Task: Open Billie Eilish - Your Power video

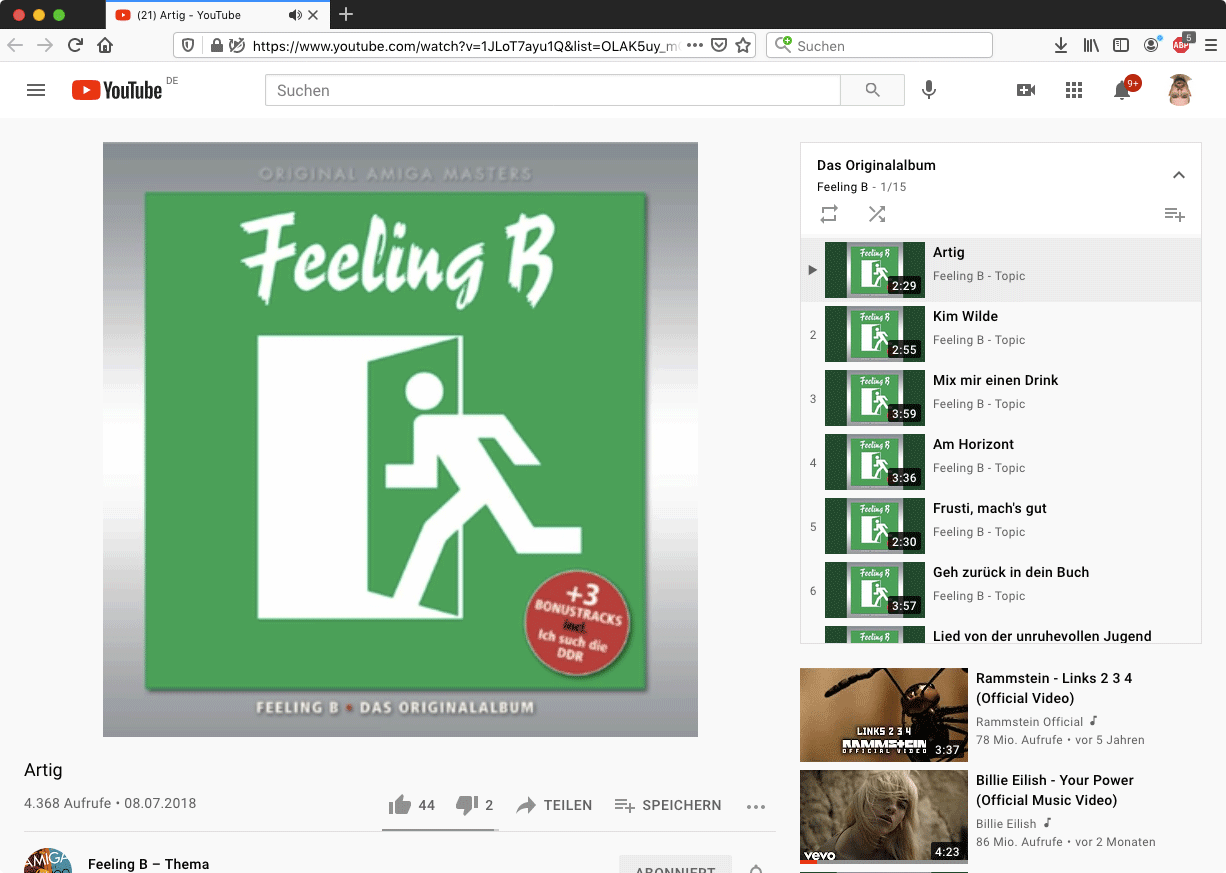Action: (1055, 790)
